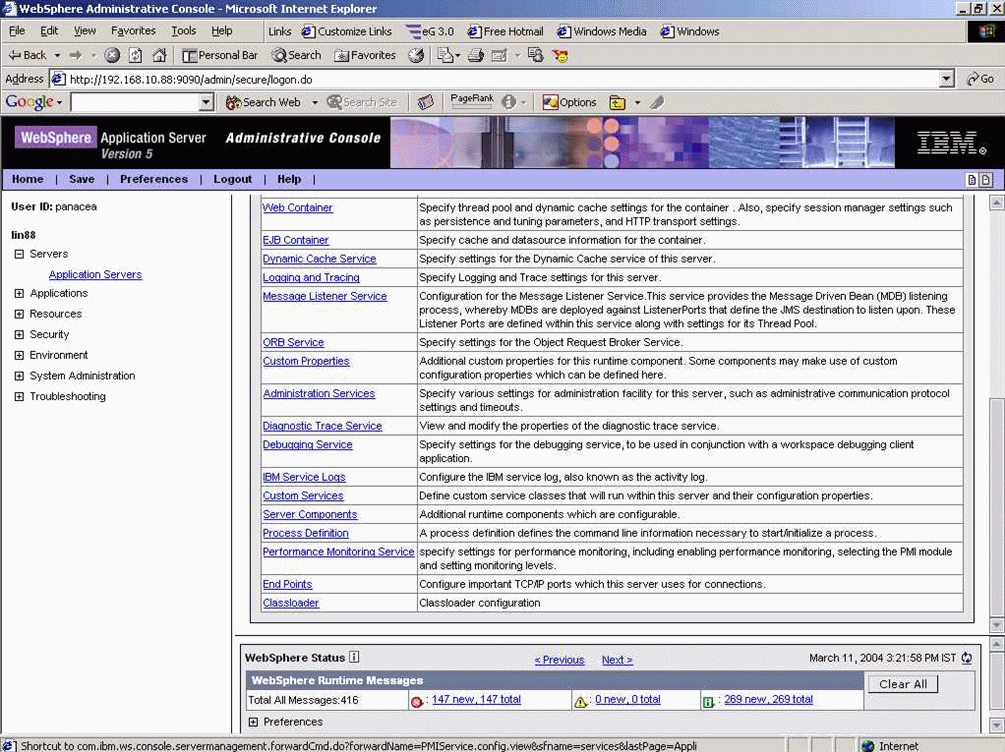Open the Back button history dropdown
The height and width of the screenshot is (752, 1005).
[x=57, y=55]
